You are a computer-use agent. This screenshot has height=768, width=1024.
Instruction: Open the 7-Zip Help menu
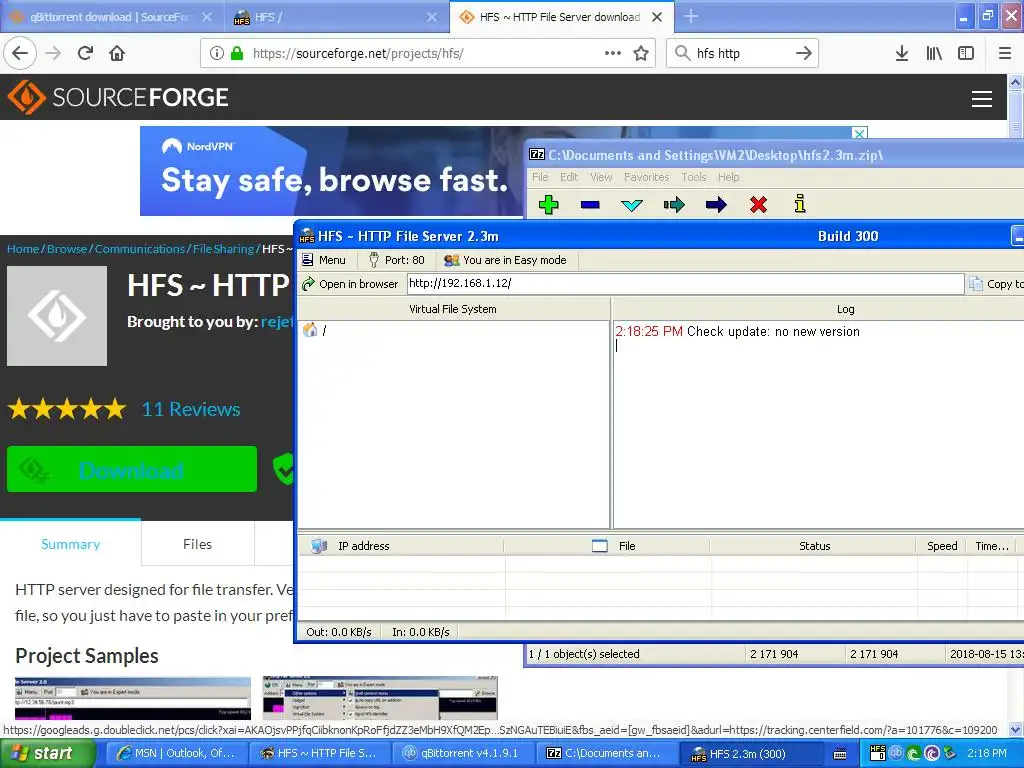728,177
